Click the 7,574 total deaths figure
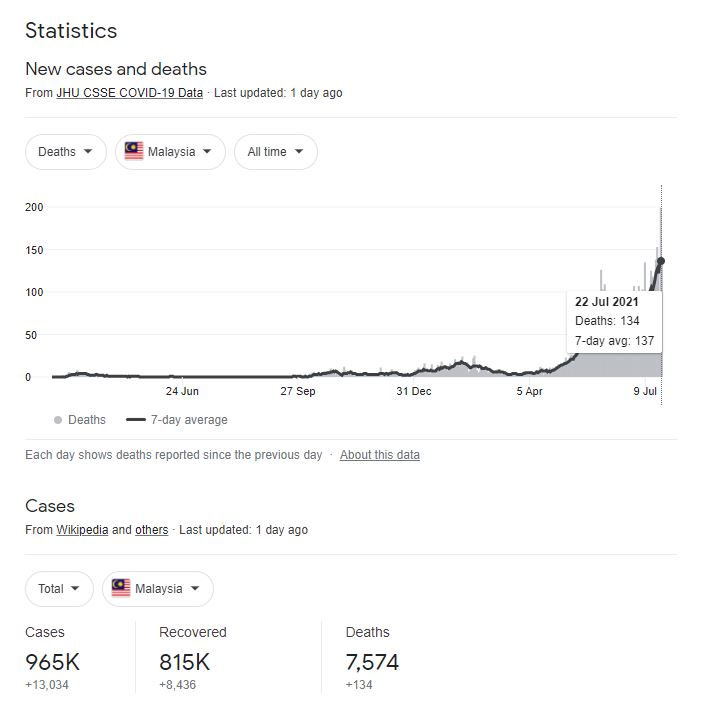 [x=372, y=662]
